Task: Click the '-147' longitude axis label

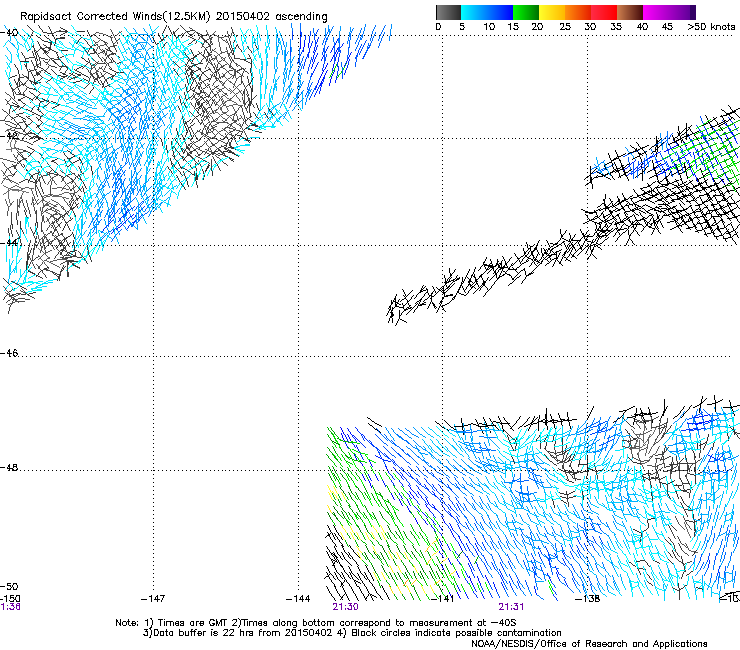Action: click(153, 599)
